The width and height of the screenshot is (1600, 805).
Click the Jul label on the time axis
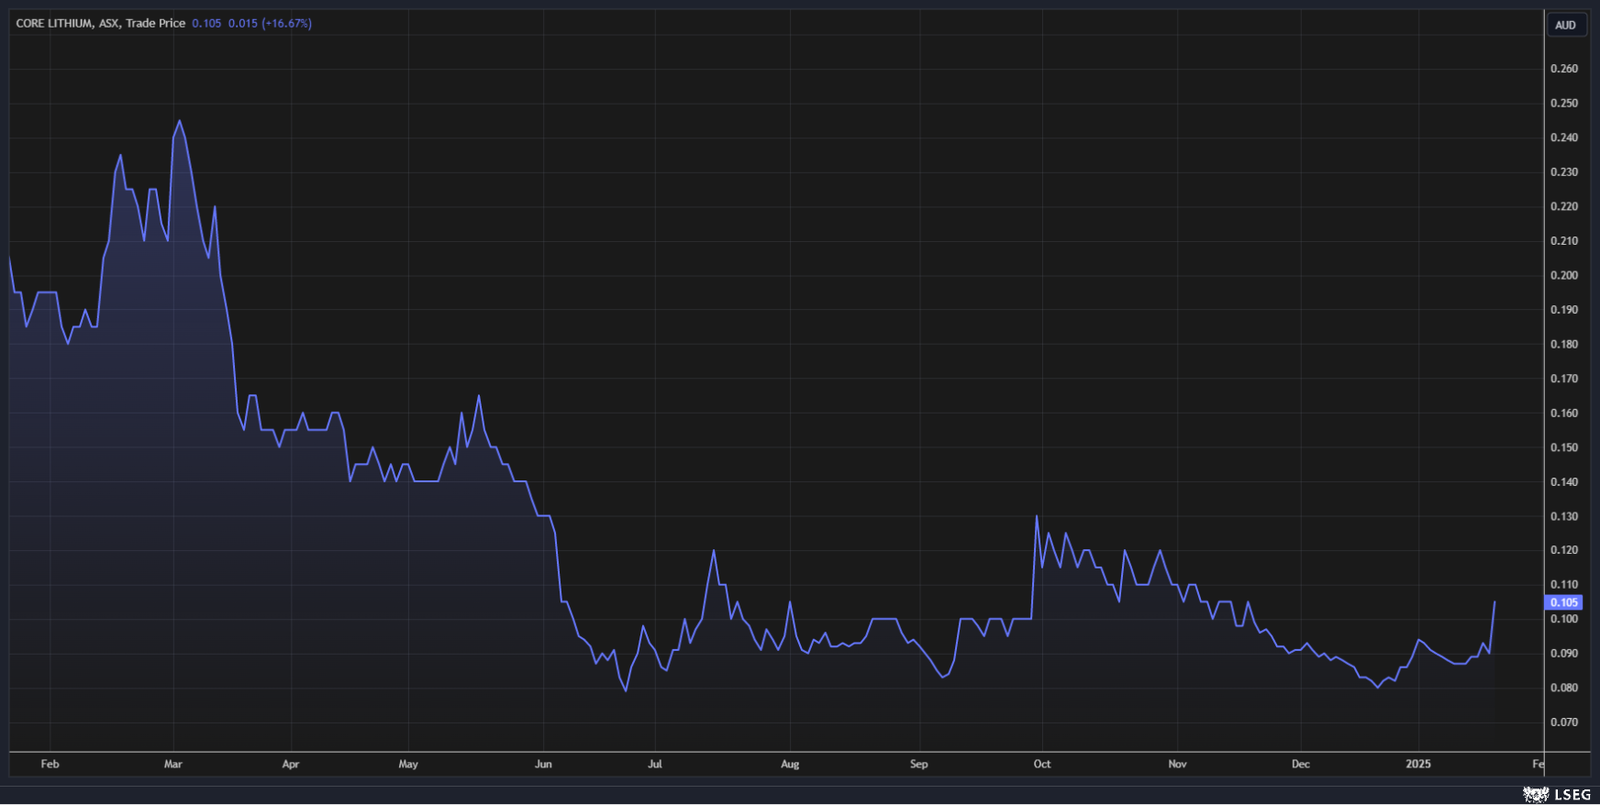pyautogui.click(x=655, y=764)
